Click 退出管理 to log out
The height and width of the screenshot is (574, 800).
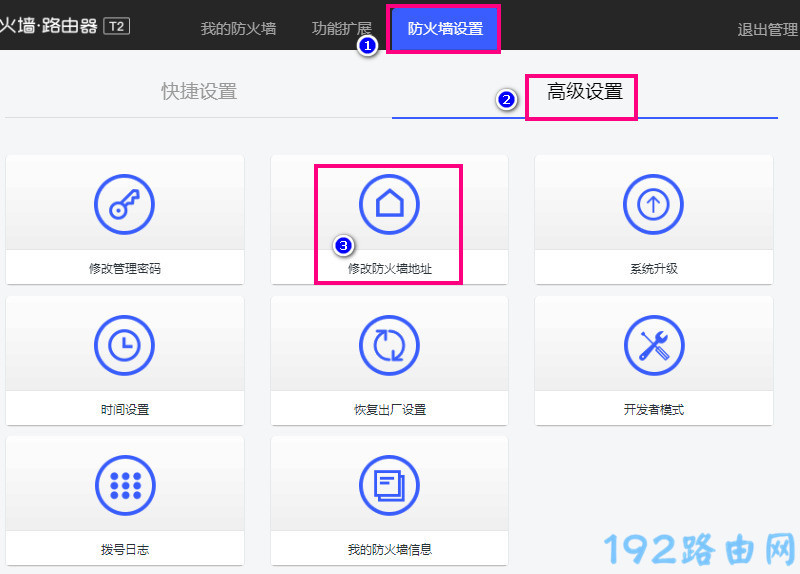click(x=767, y=30)
